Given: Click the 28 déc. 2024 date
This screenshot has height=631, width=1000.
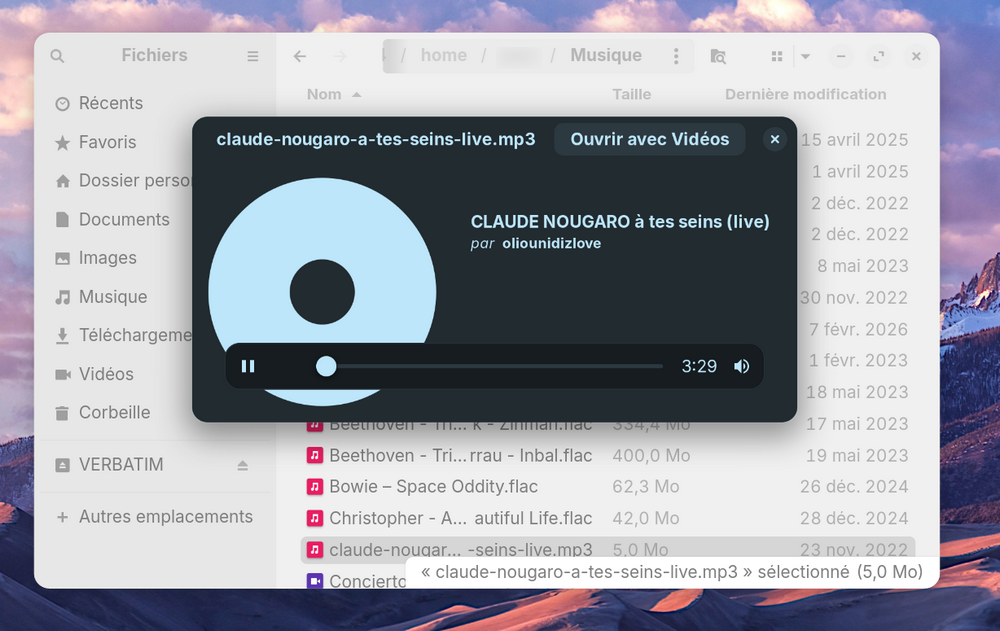Looking at the screenshot, I should 854,518.
